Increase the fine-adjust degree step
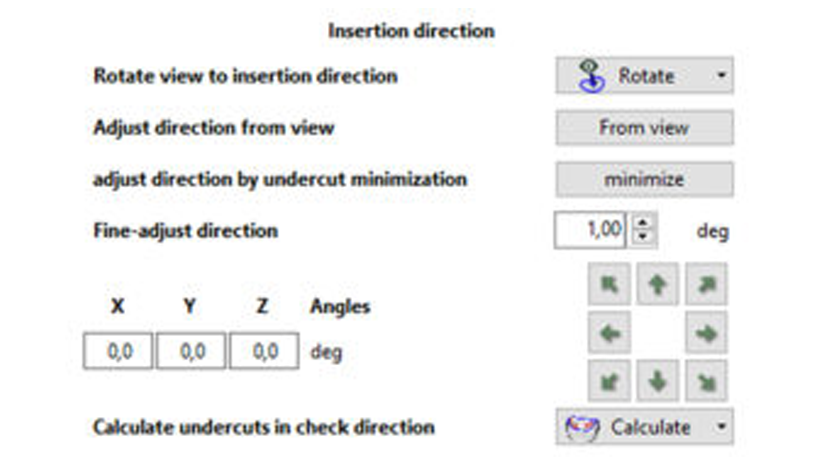This screenshot has height=464, width=825. click(x=642, y=223)
